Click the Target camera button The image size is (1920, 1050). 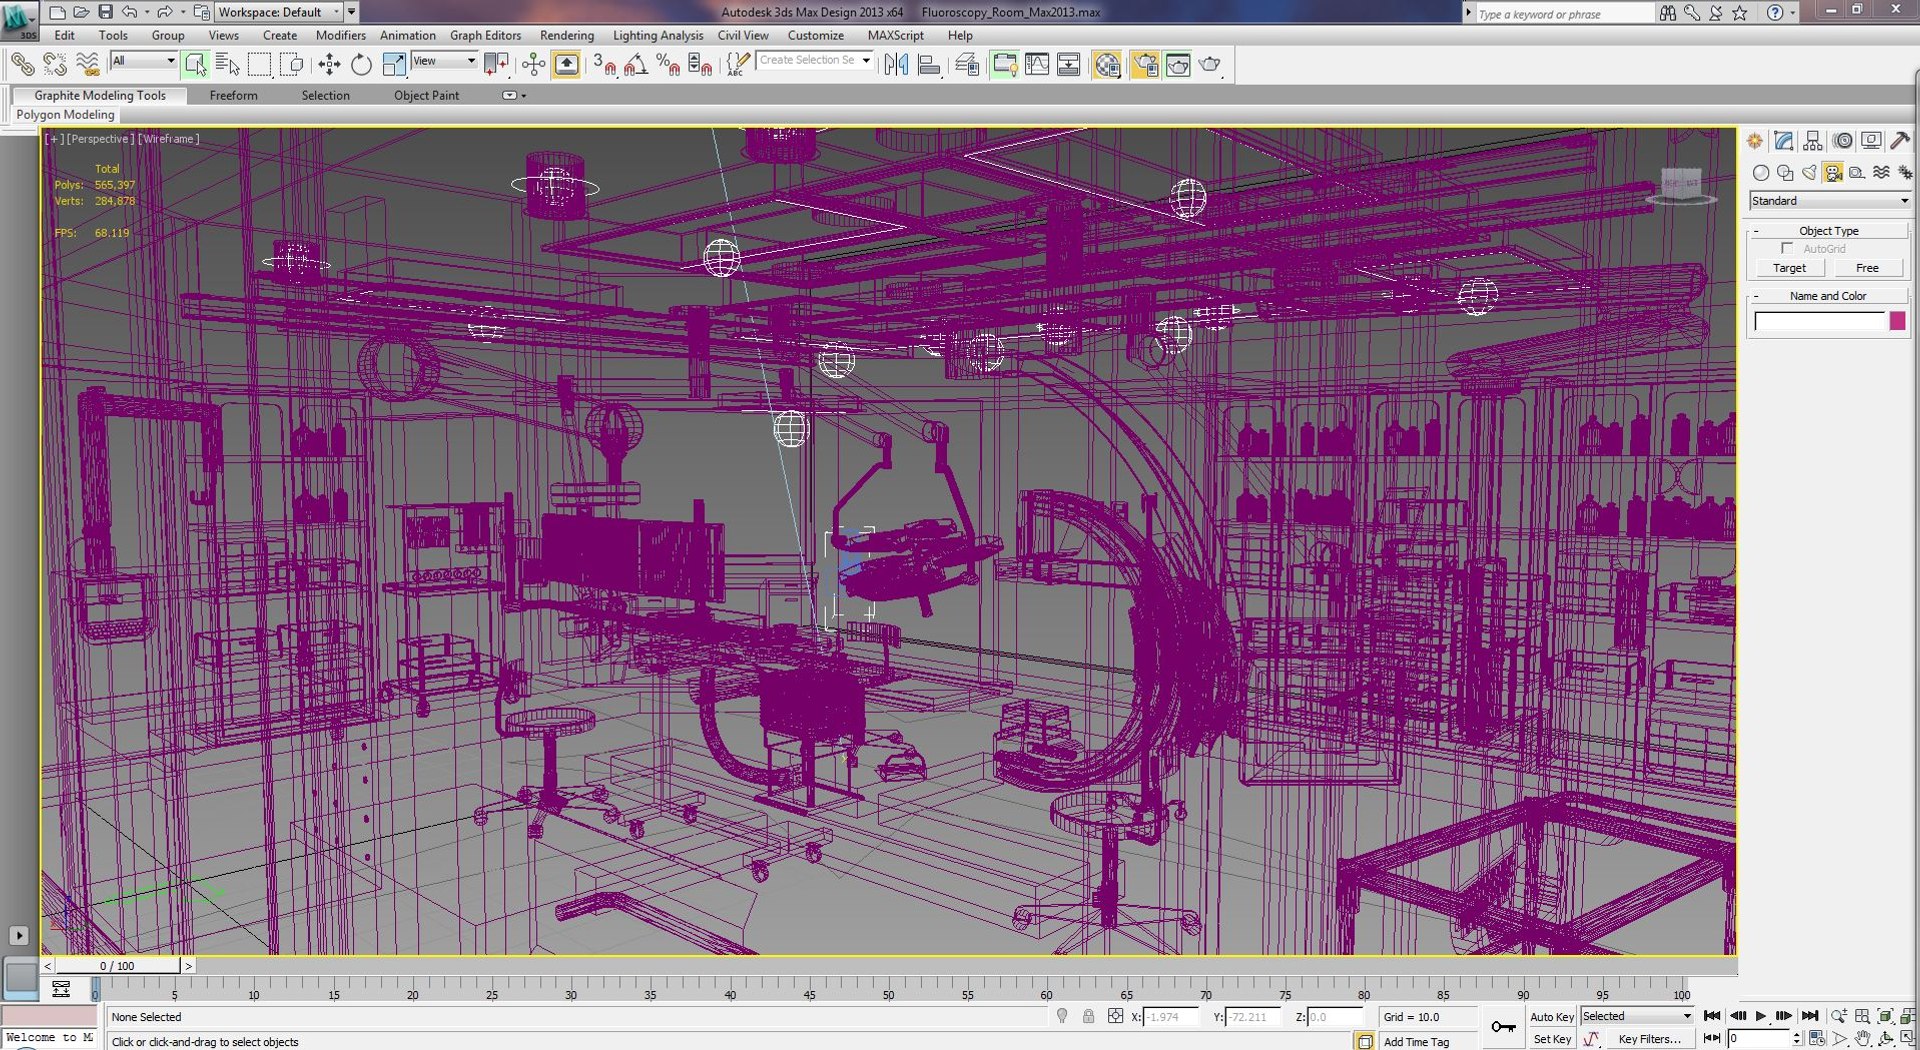[x=1790, y=268]
